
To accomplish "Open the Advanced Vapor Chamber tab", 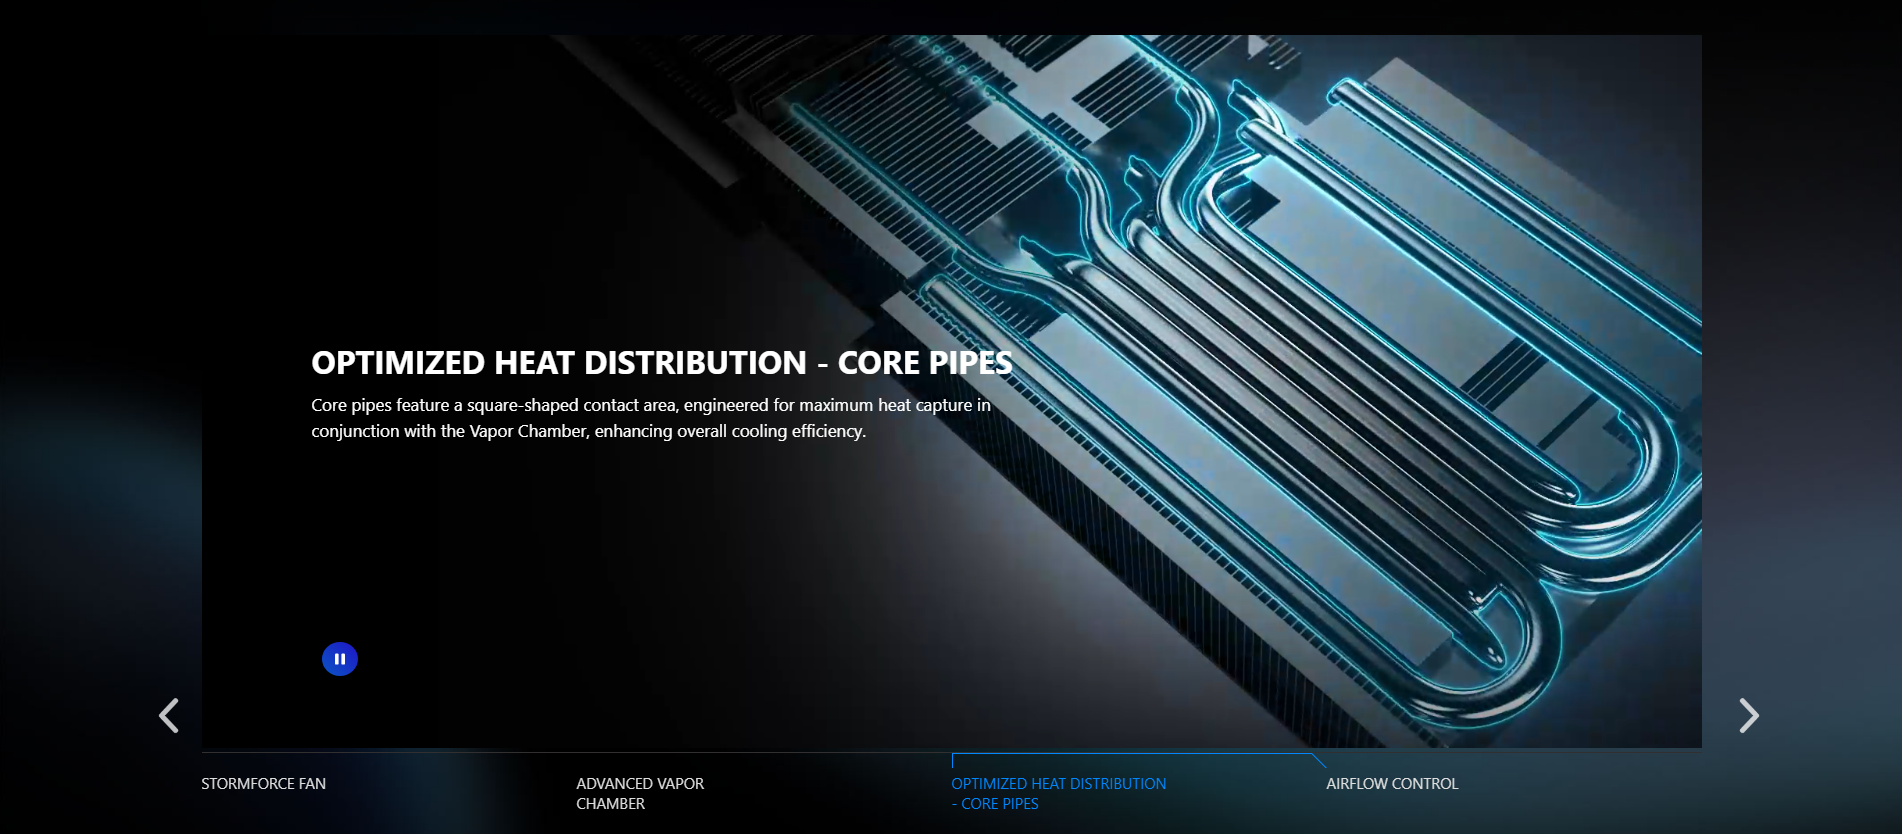I will click(x=640, y=793).
